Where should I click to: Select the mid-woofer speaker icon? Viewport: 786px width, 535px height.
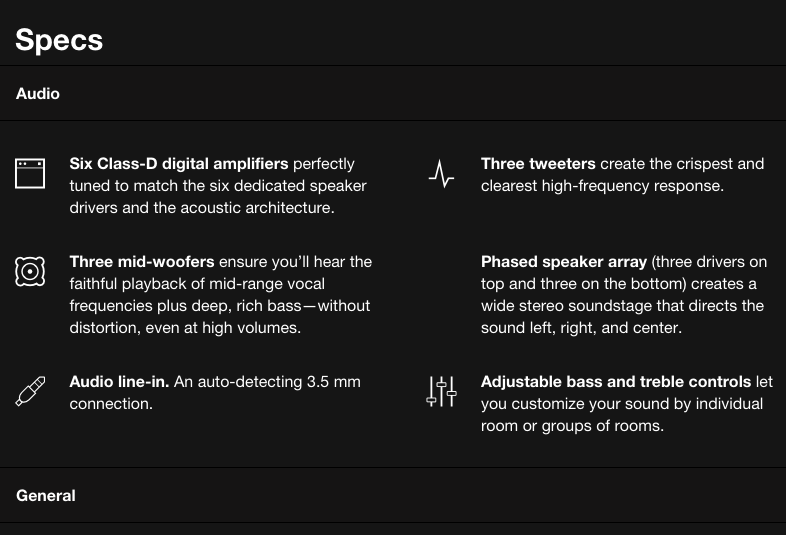30,271
